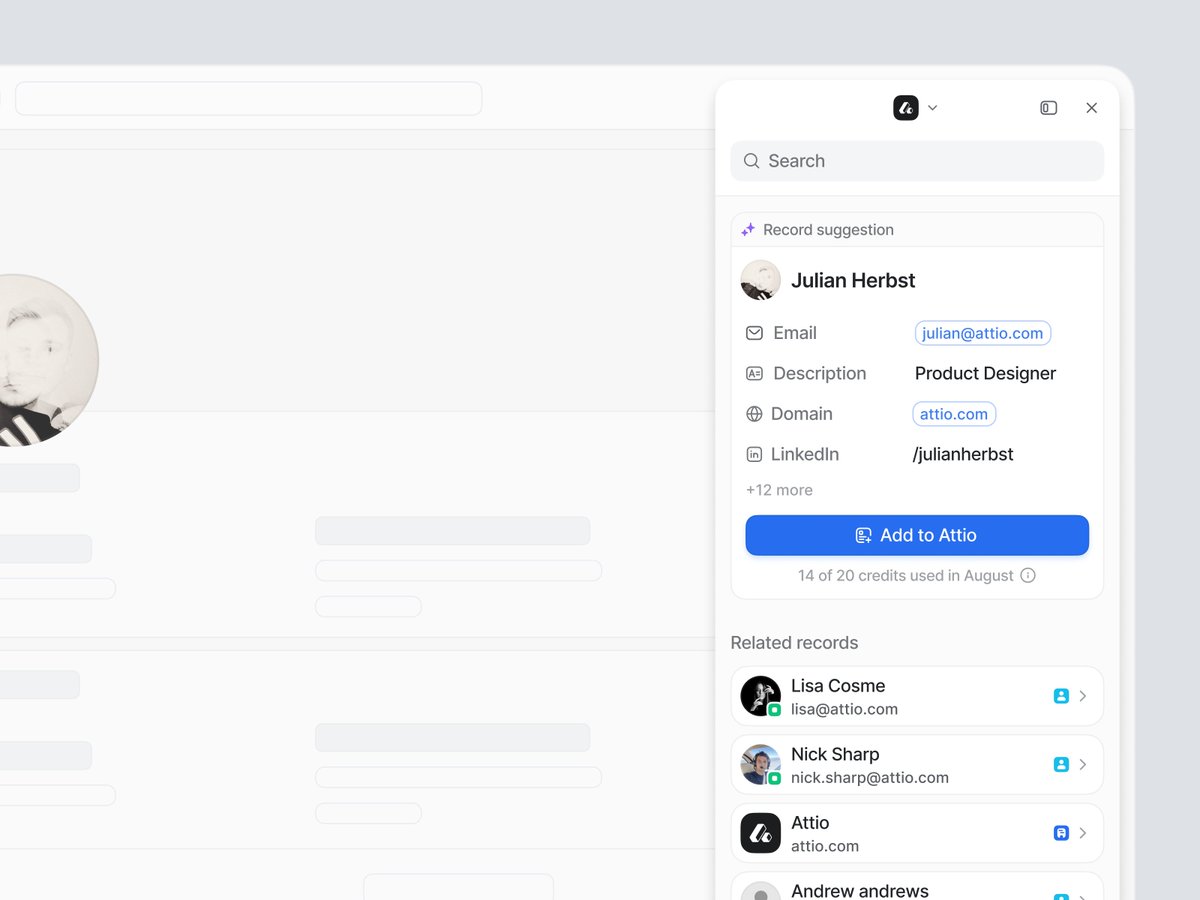Open chevron on Attio company row
The image size is (1200, 900).
(x=1083, y=833)
